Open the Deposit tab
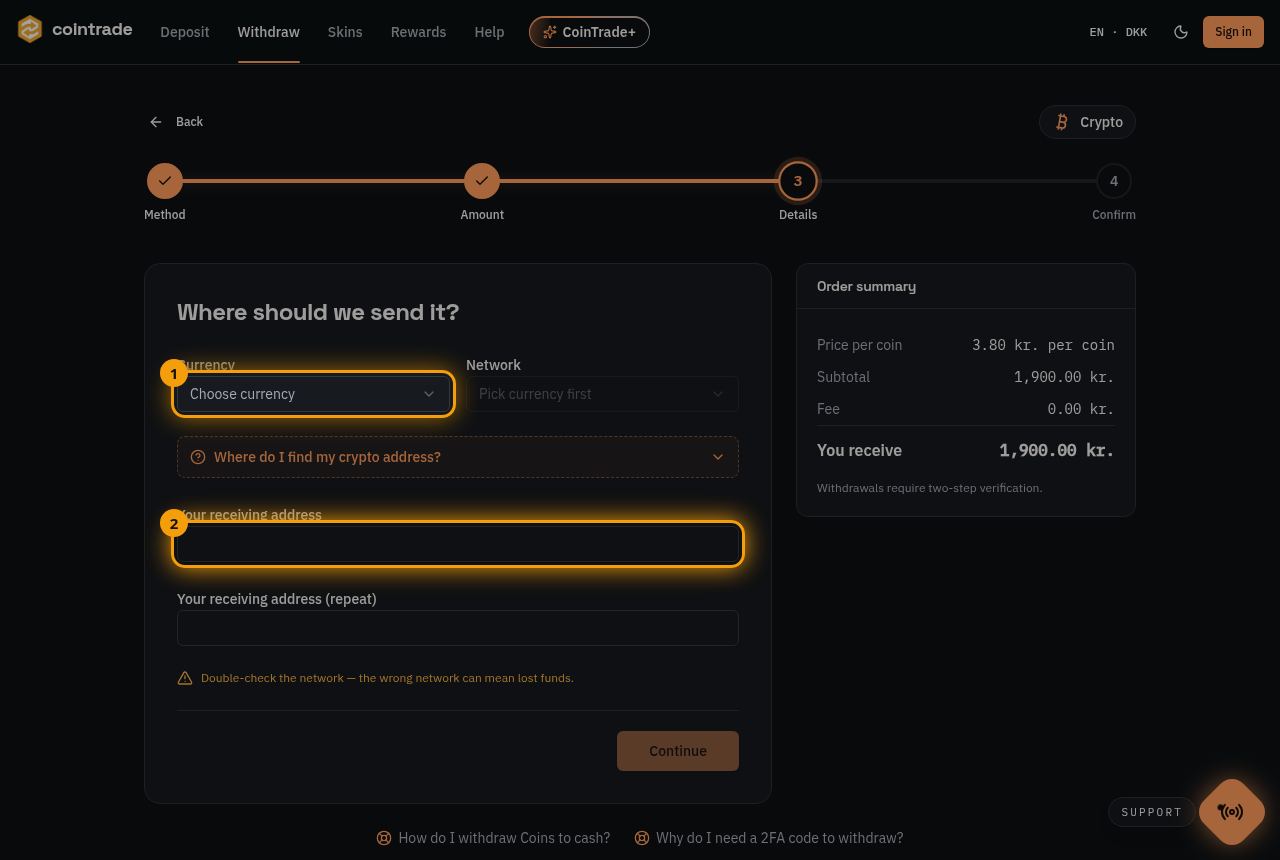Image resolution: width=1280 pixels, height=860 pixels. [x=185, y=32]
